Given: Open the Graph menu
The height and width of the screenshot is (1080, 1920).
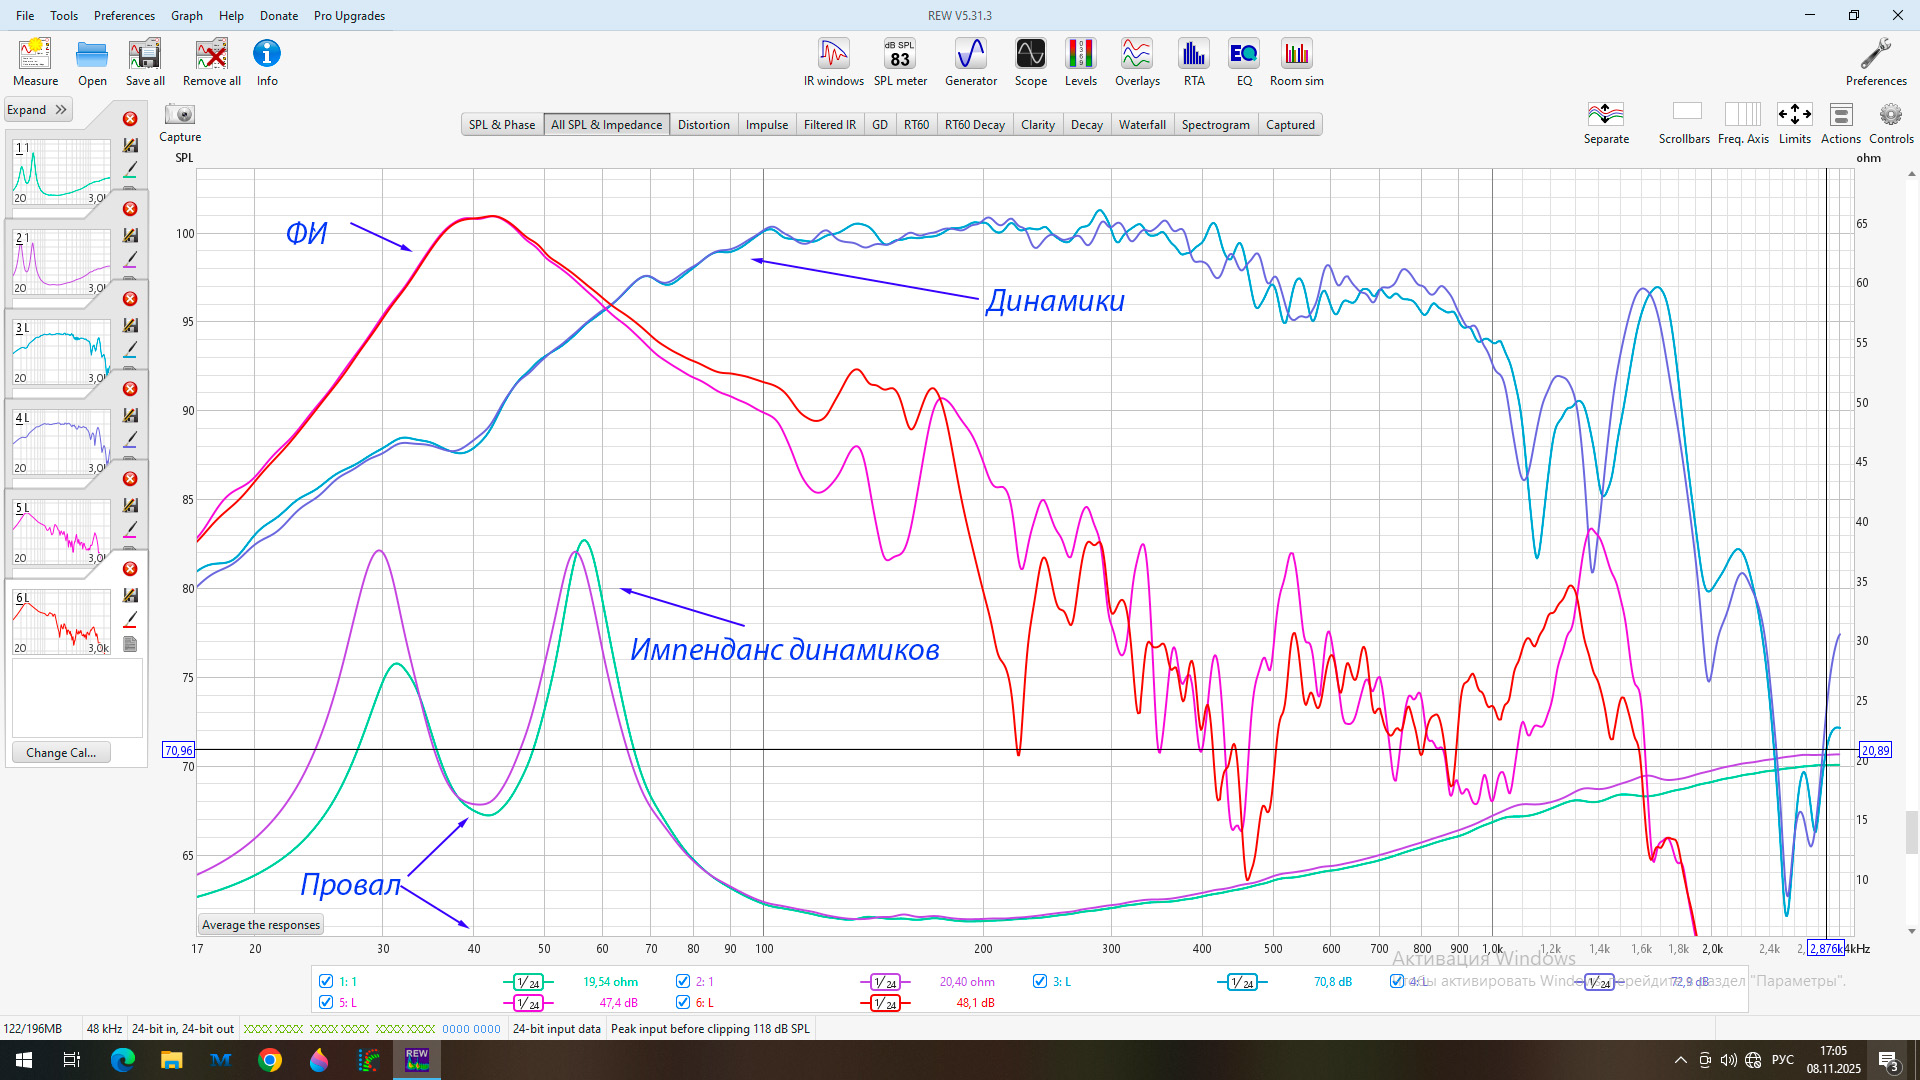Looking at the screenshot, I should pyautogui.click(x=186, y=16).
